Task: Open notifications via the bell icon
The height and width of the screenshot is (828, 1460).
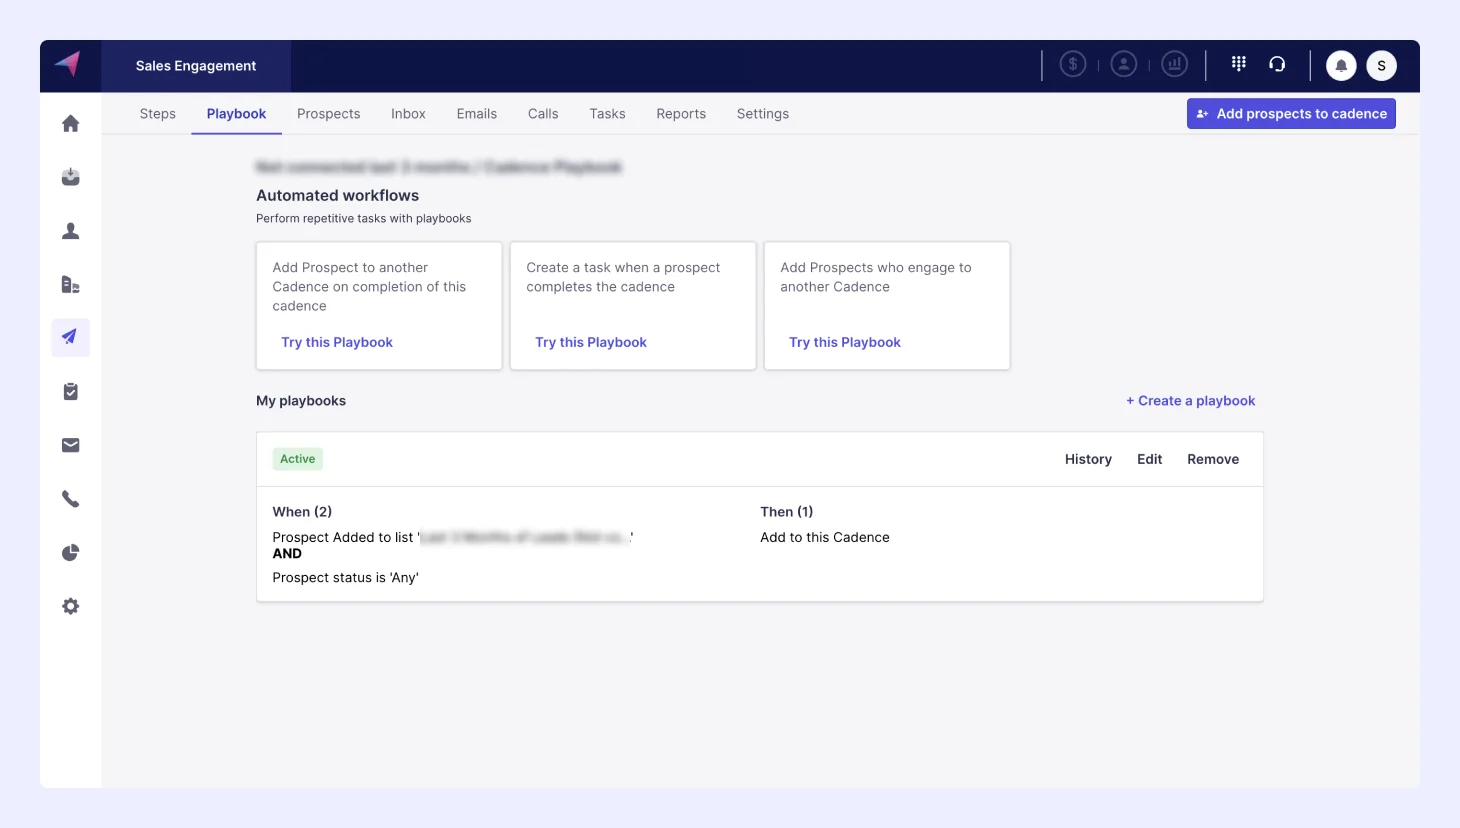Action: coord(1341,64)
